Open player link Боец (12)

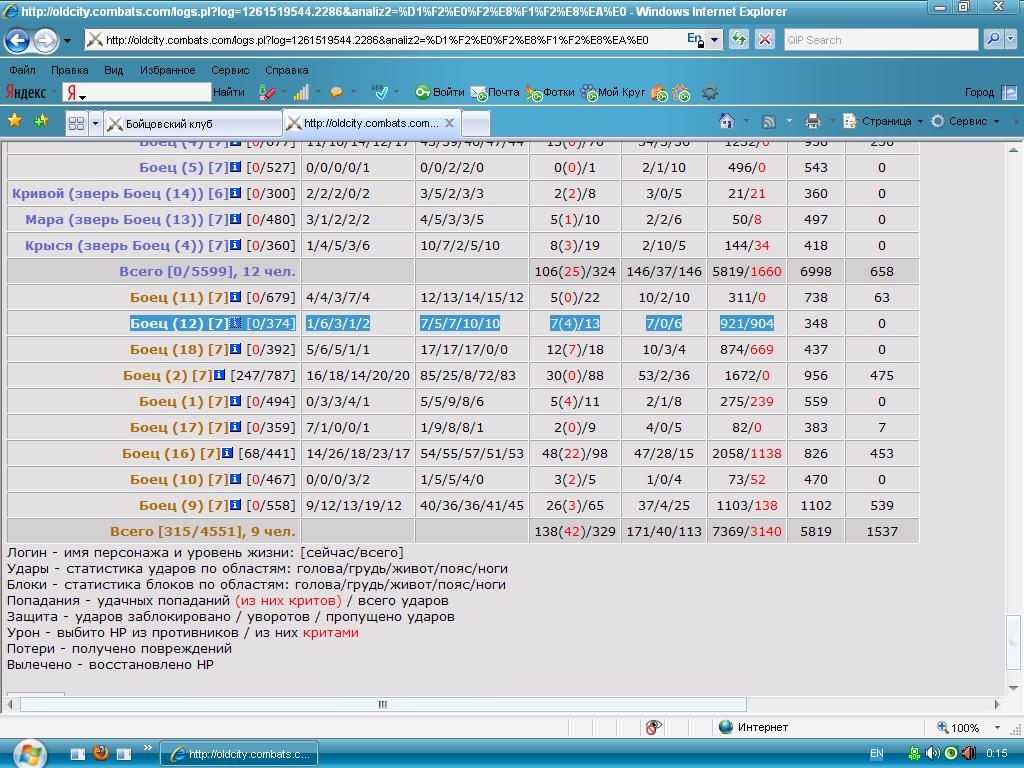tap(179, 323)
